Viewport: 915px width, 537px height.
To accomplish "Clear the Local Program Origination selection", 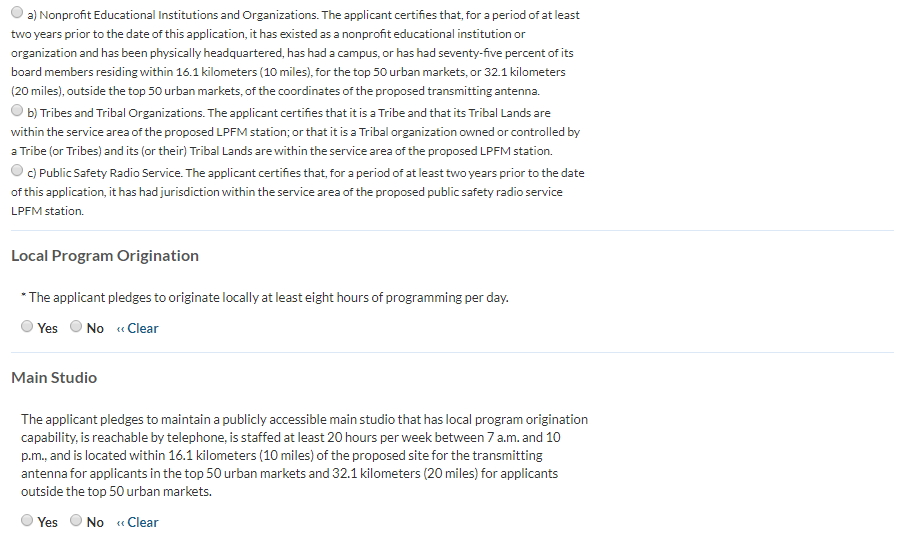I will coord(138,328).
